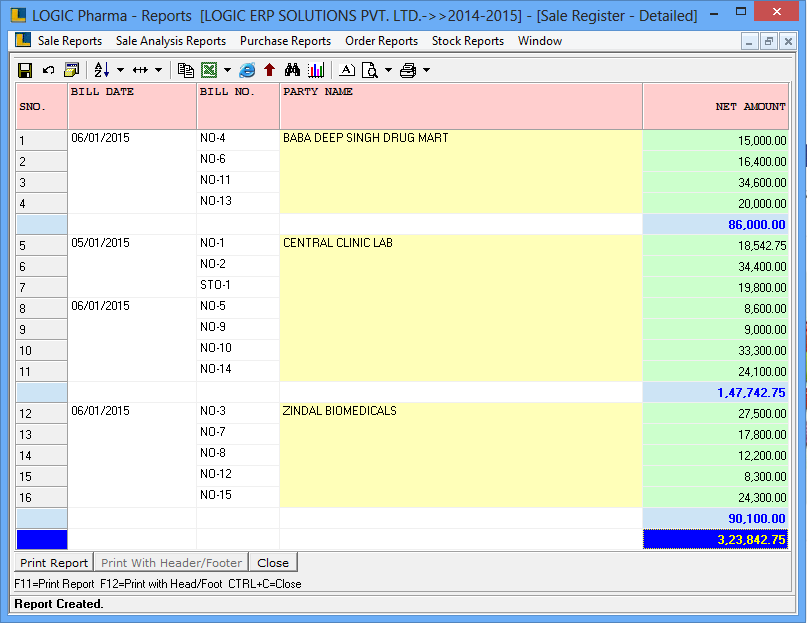This screenshot has height=623, width=807.
Task: Click the BILL NO. column header
Action: click(x=238, y=107)
